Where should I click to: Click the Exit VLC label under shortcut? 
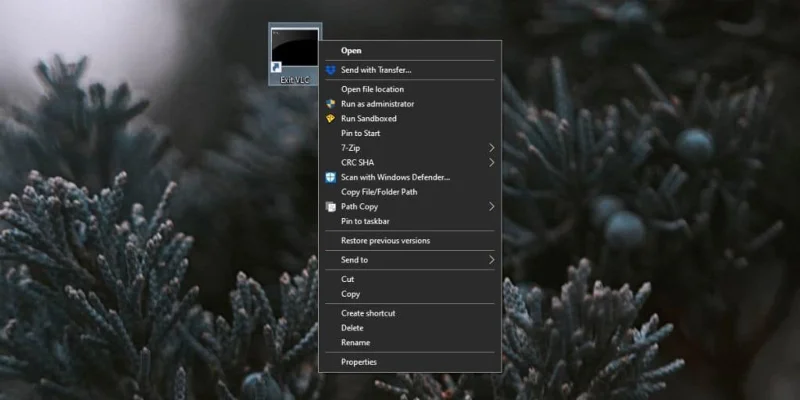pos(295,80)
